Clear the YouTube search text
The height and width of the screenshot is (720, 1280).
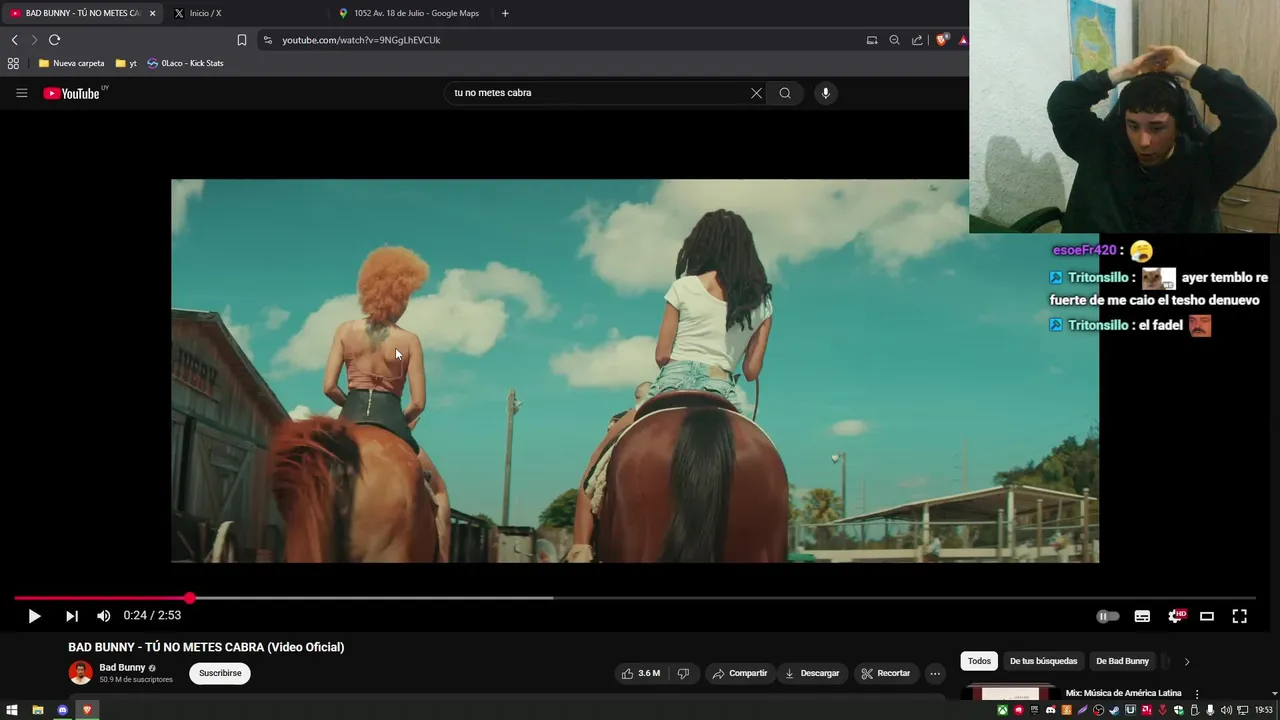[x=756, y=93]
